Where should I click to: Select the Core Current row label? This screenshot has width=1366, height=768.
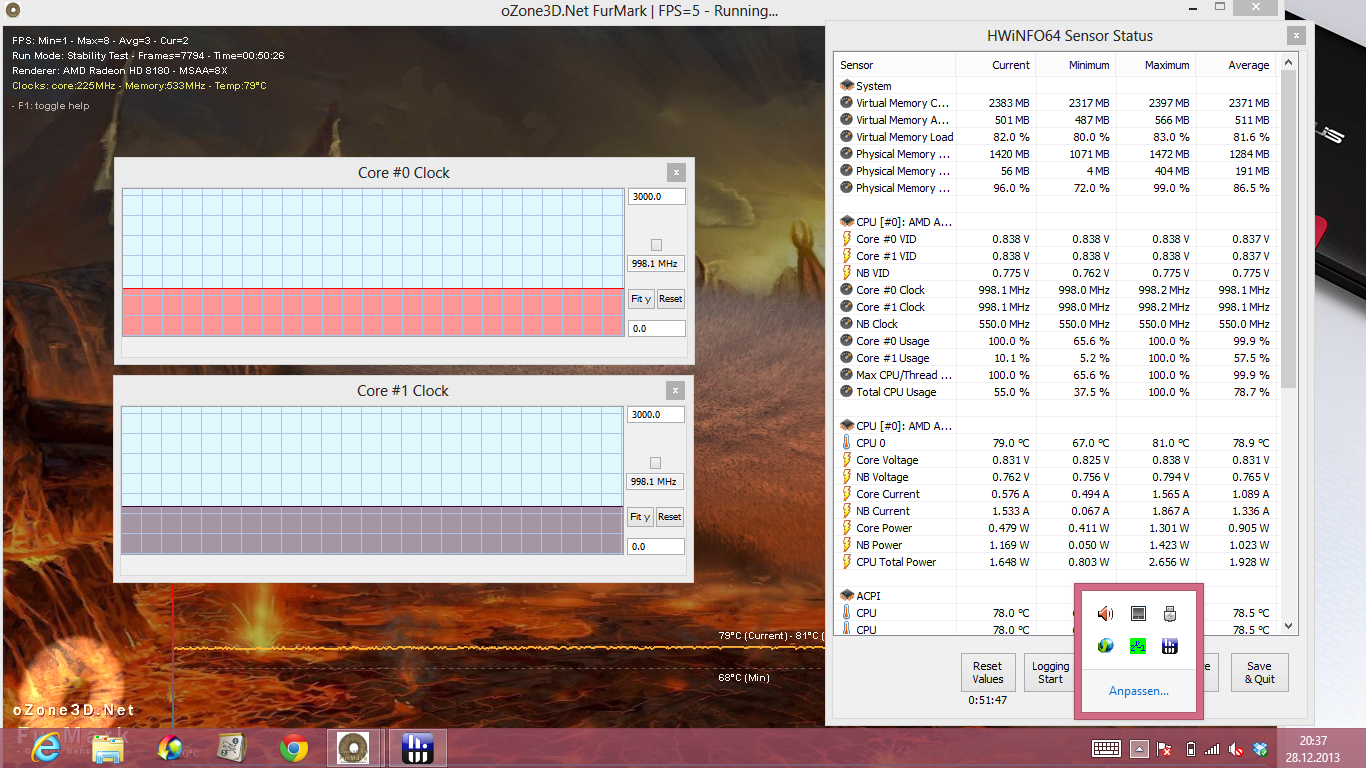[888, 494]
